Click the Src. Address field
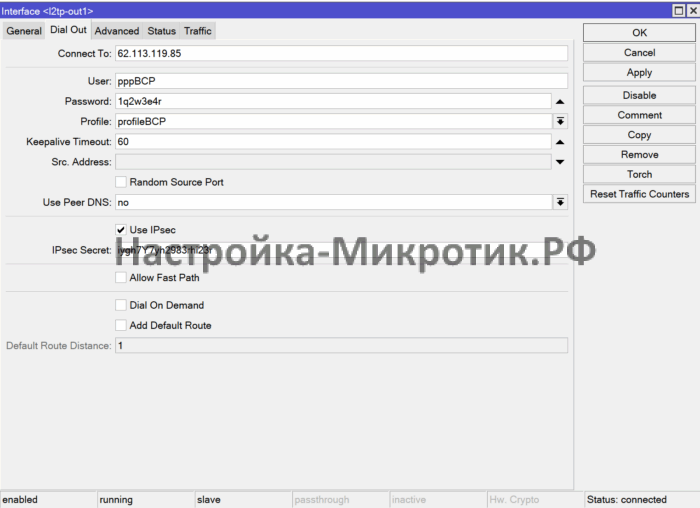This screenshot has width=700, height=508. click(x=333, y=162)
